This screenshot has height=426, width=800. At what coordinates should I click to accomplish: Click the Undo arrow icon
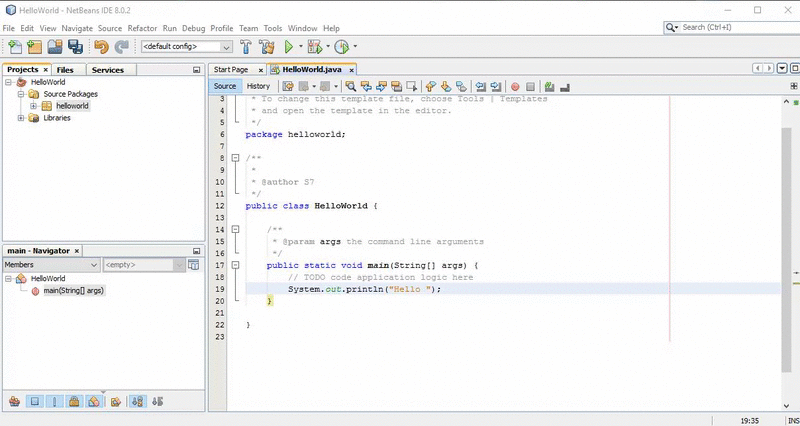click(x=102, y=47)
